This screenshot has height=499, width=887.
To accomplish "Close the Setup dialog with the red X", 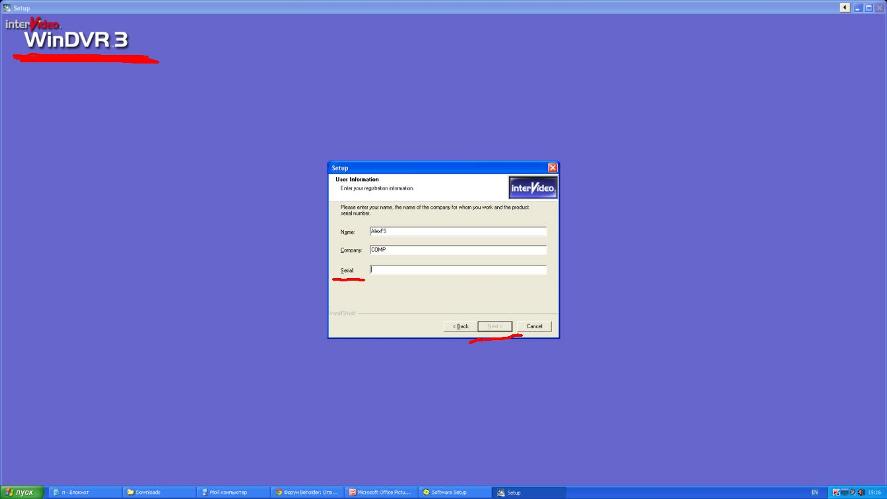I will pyautogui.click(x=552, y=167).
